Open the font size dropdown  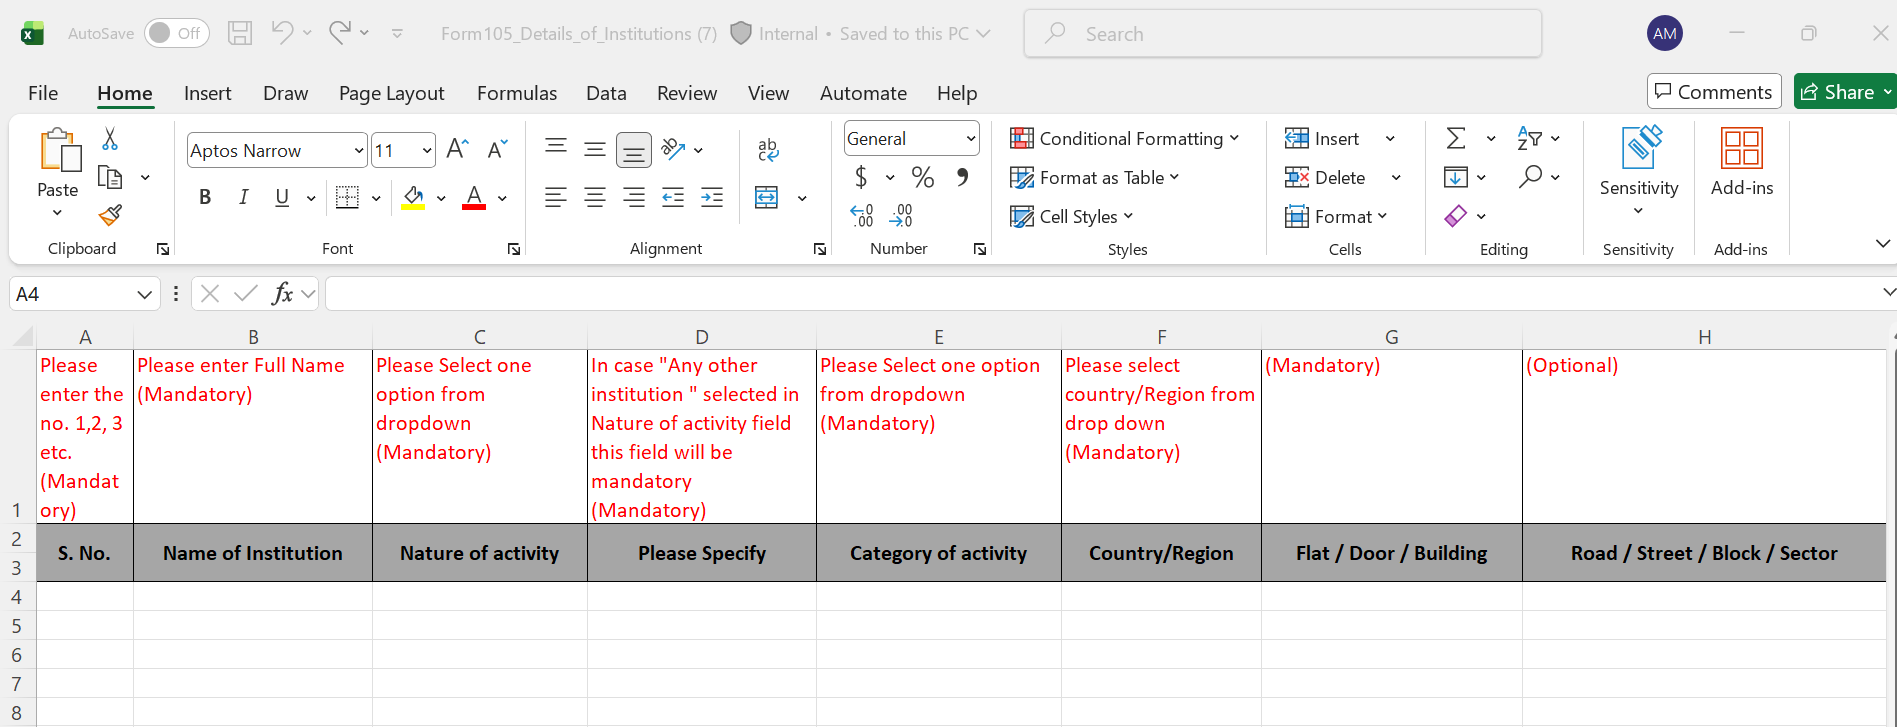pyautogui.click(x=427, y=151)
